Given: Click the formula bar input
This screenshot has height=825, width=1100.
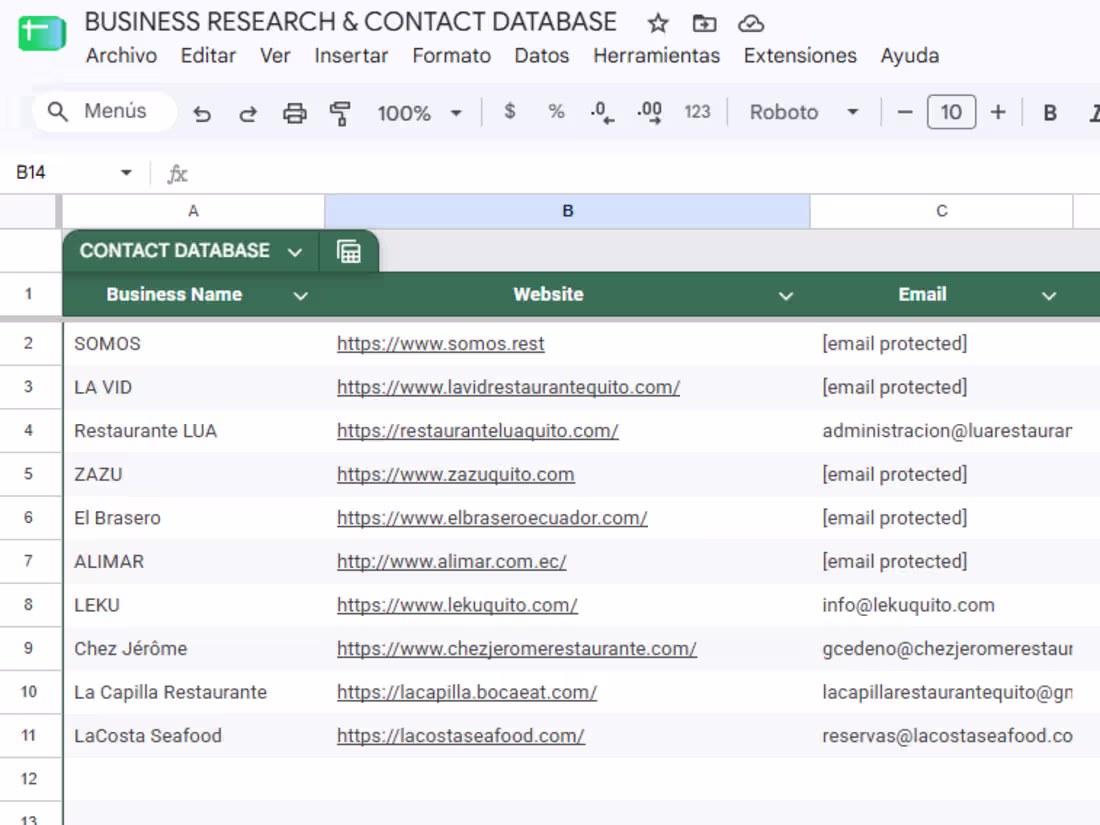Looking at the screenshot, I should pos(645,173).
